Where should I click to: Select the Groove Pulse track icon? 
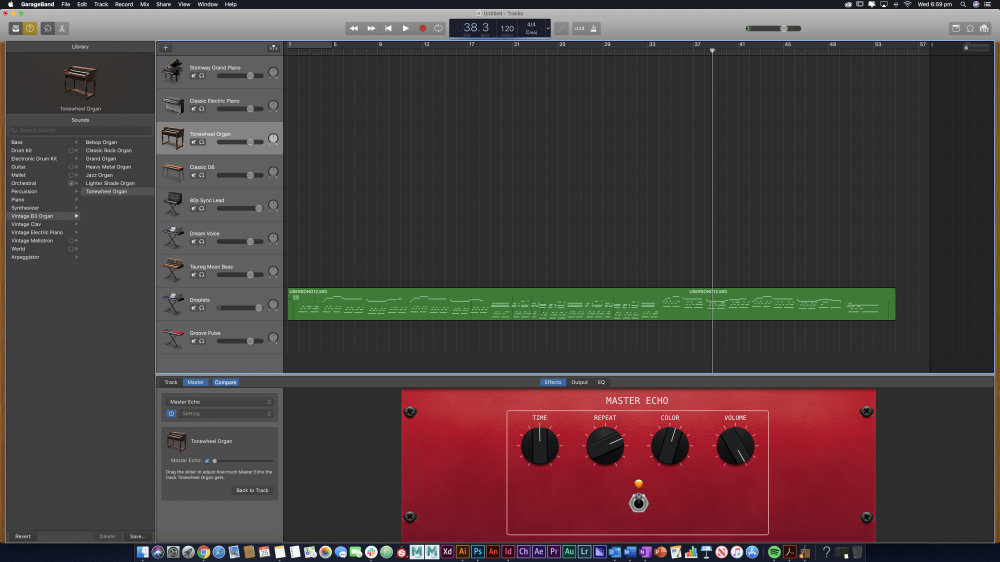tap(172, 337)
